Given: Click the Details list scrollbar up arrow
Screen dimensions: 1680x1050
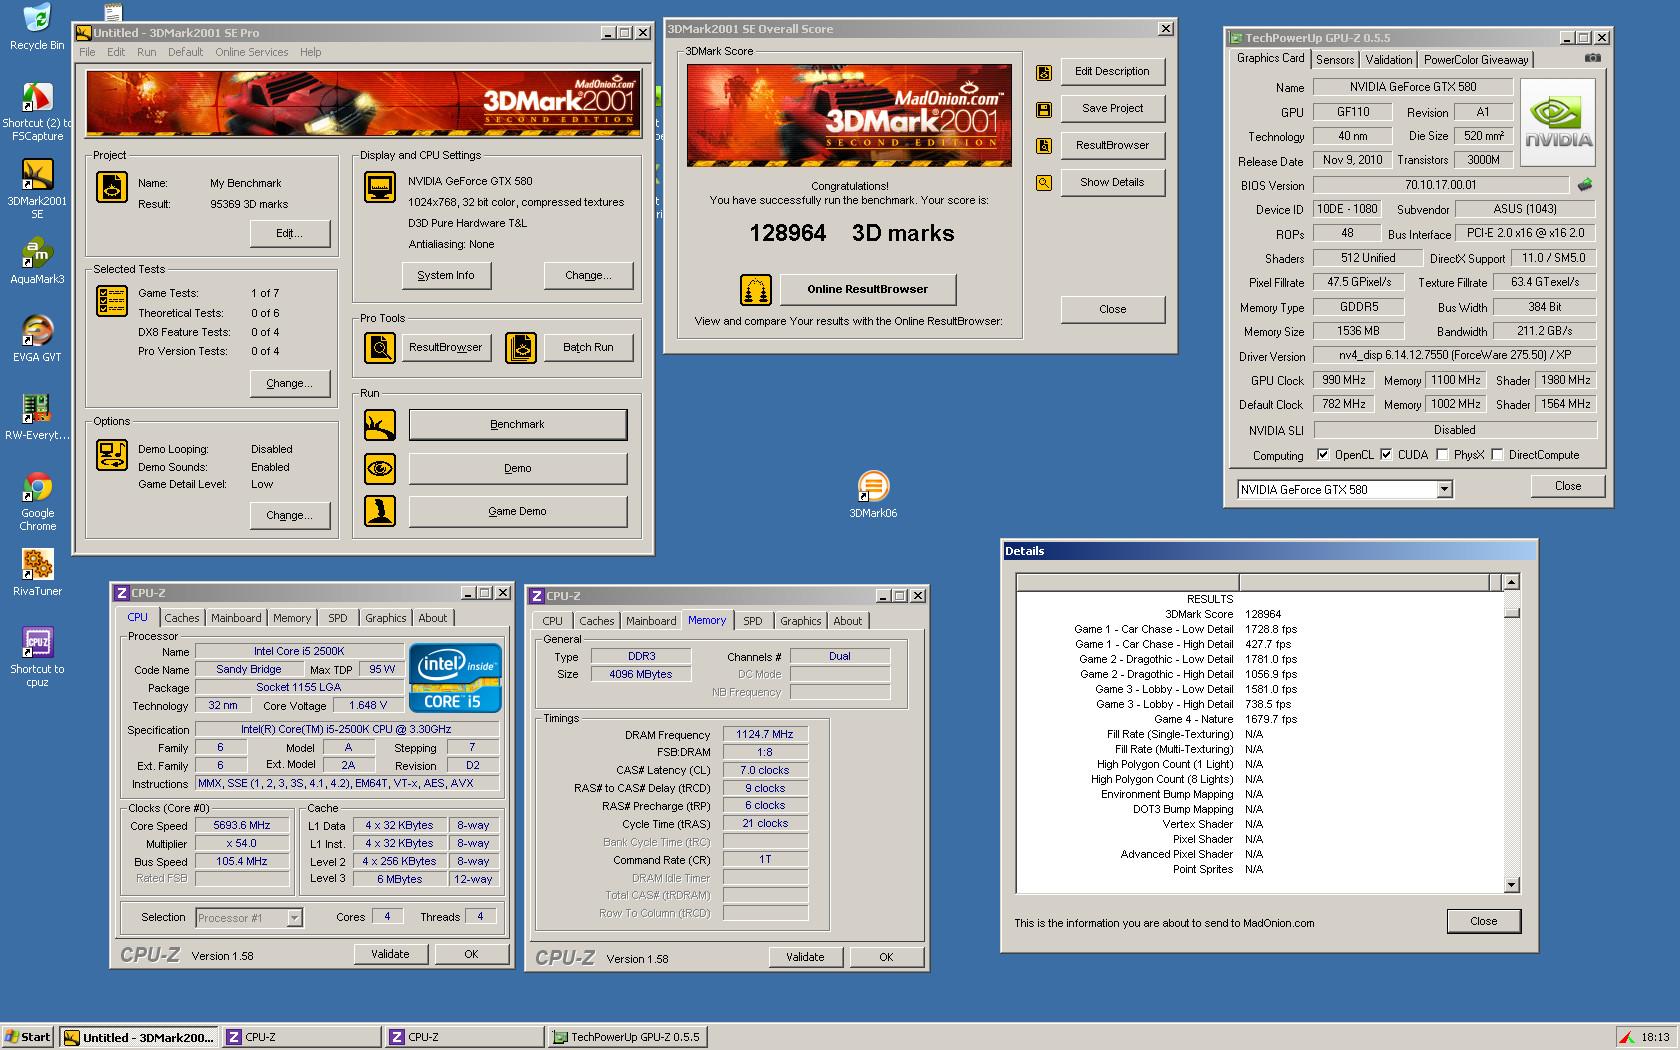Looking at the screenshot, I should pyautogui.click(x=1512, y=582).
